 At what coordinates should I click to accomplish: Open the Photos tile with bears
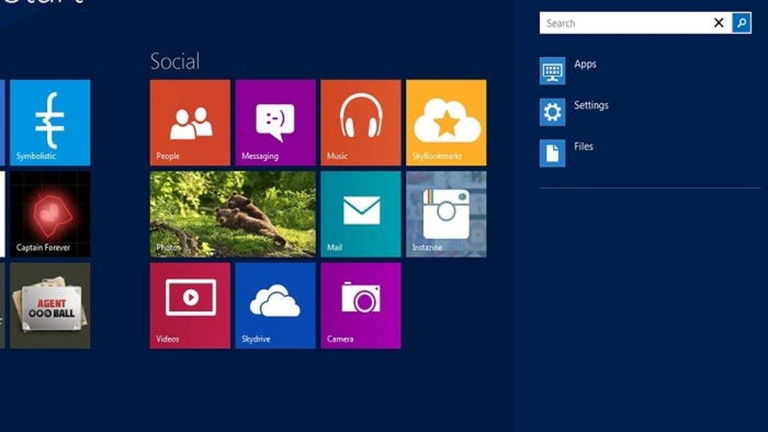pyautogui.click(x=233, y=214)
